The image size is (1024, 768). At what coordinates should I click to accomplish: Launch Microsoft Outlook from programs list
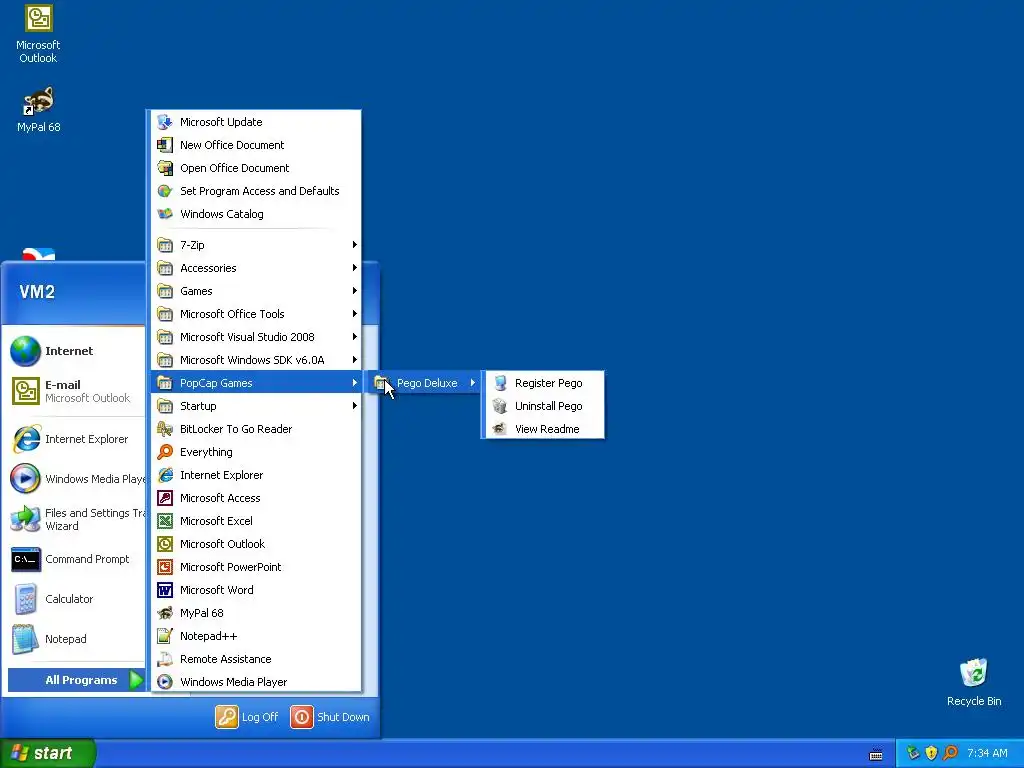(257, 544)
